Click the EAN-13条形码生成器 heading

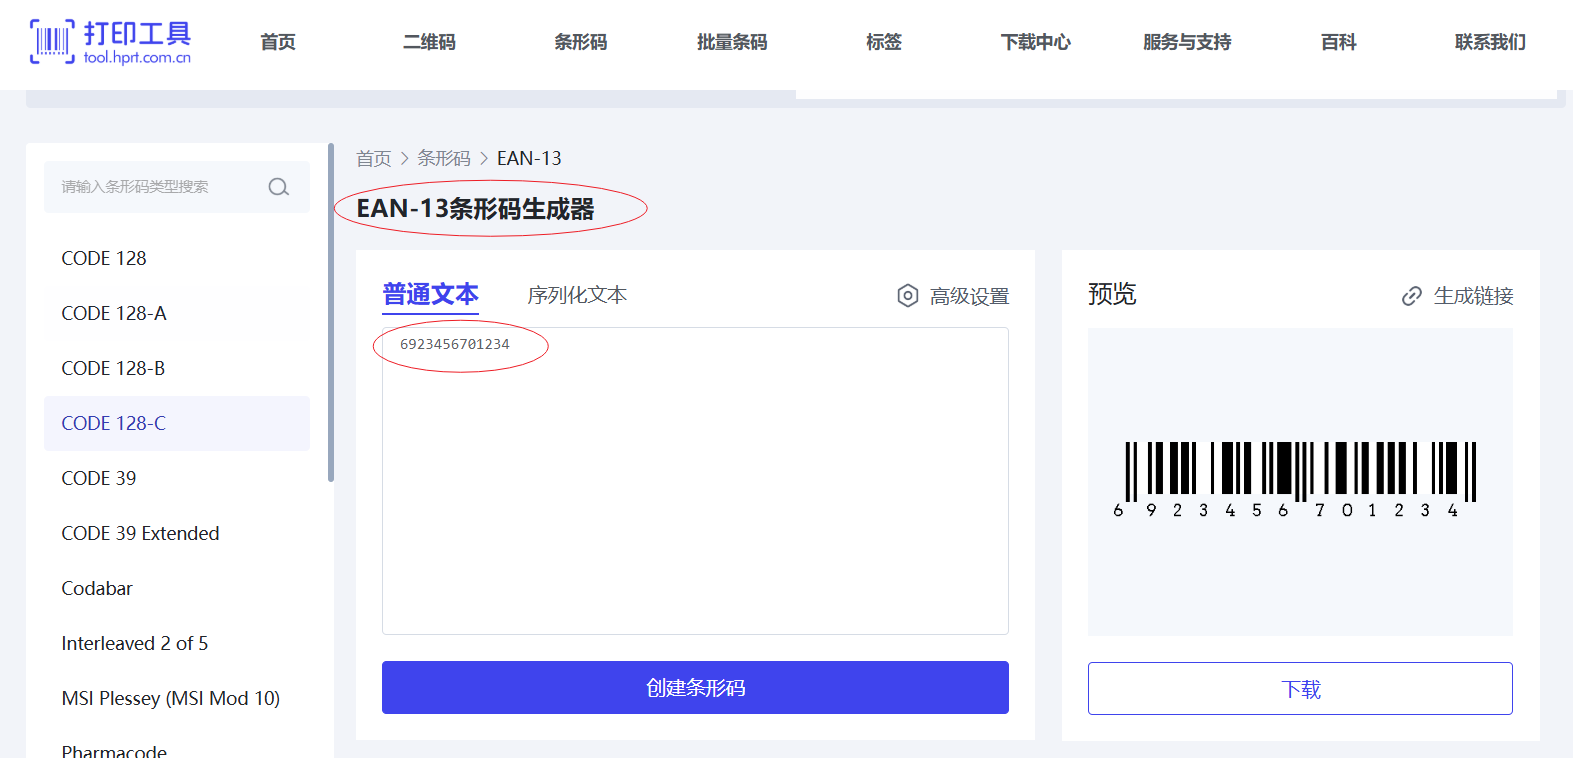click(x=476, y=209)
